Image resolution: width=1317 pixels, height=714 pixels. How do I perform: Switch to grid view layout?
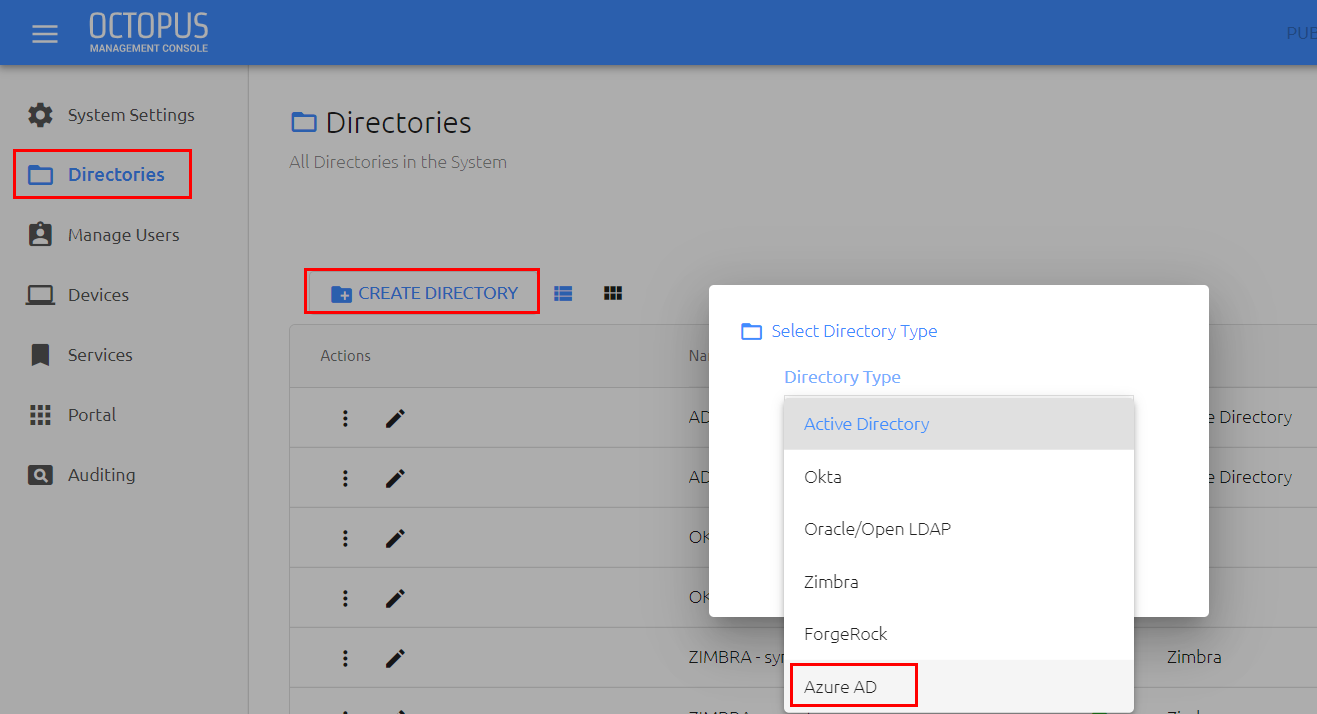tap(613, 293)
